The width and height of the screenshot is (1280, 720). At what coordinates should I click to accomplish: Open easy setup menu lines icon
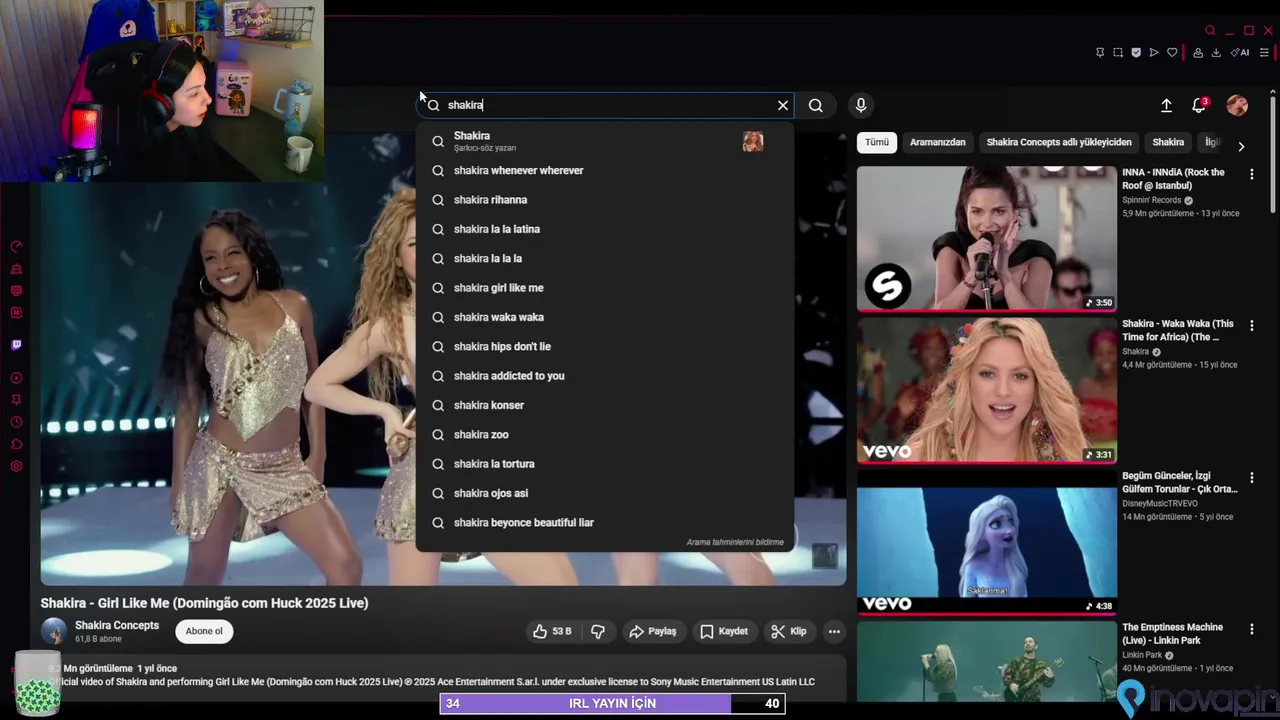click(x=1265, y=53)
